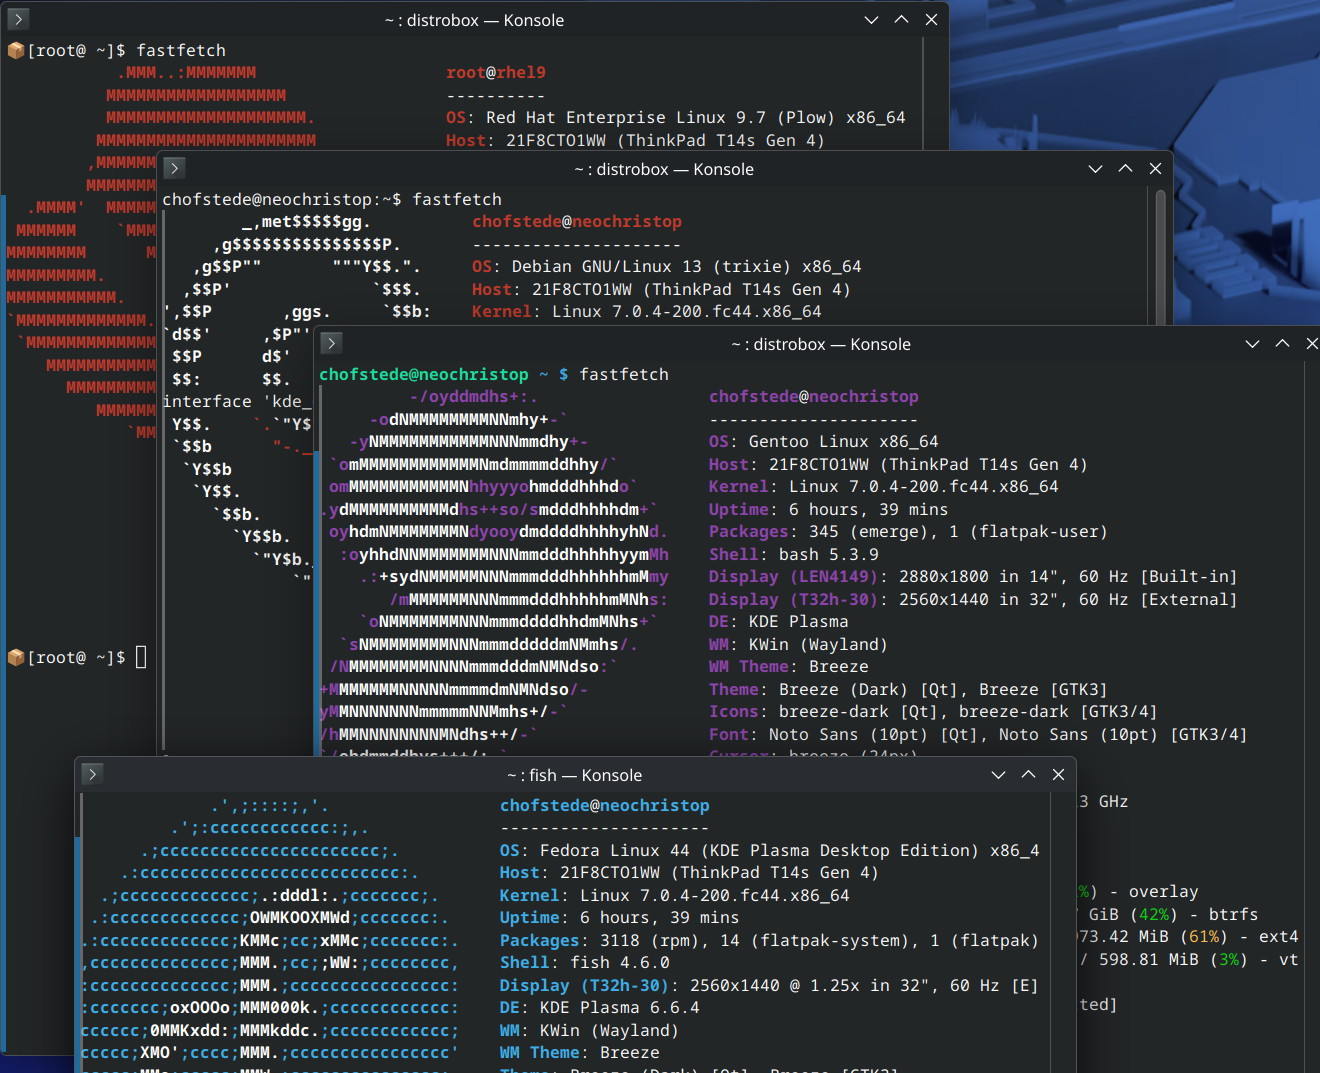The width and height of the screenshot is (1320, 1073).
Task: Click the Host line in the fish window
Action: coord(690,872)
